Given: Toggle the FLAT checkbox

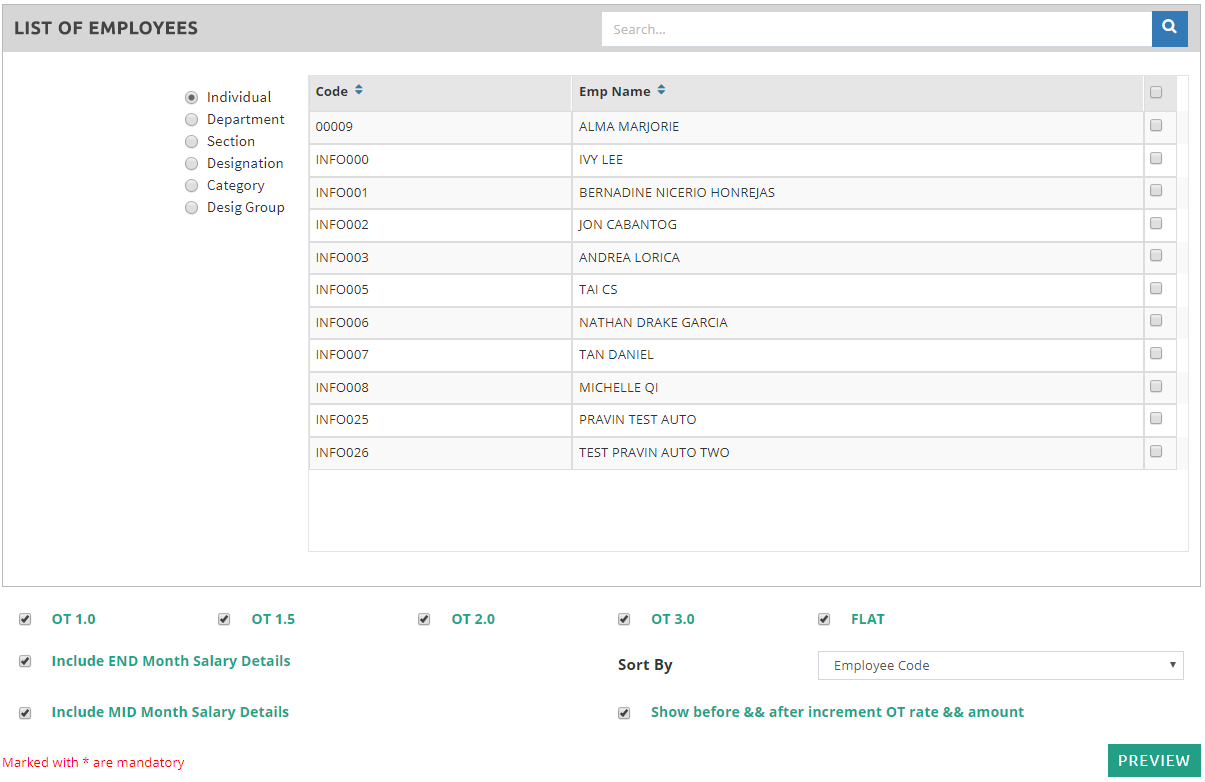Looking at the screenshot, I should pos(824,619).
